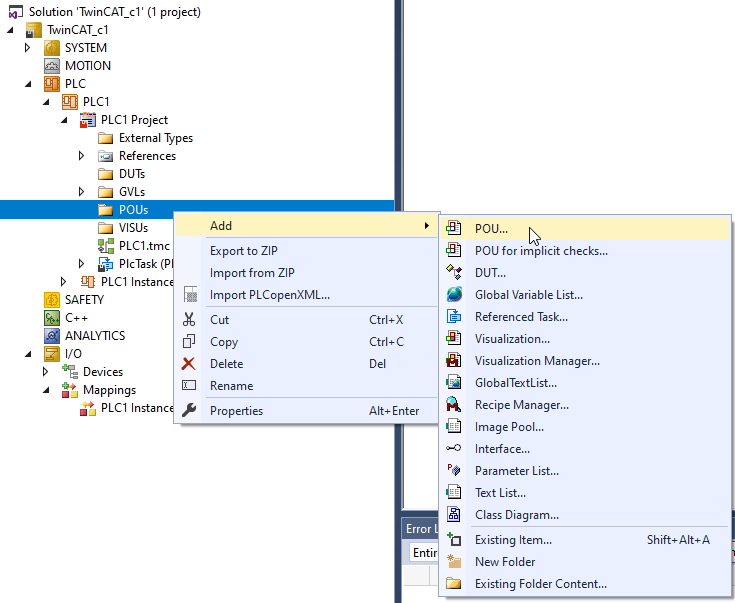
Task: Expand the References node
Action: (x=82, y=156)
